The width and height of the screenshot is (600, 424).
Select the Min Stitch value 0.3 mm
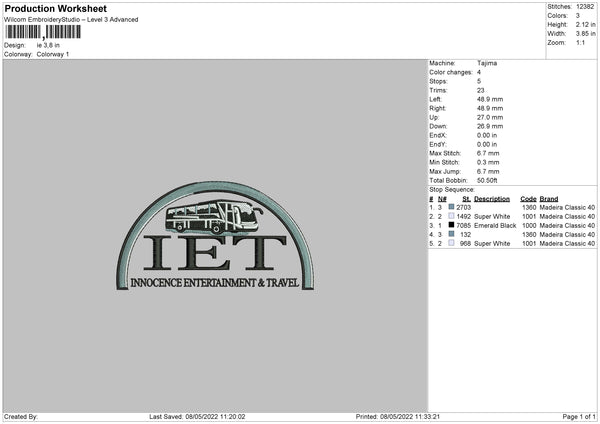coord(488,162)
